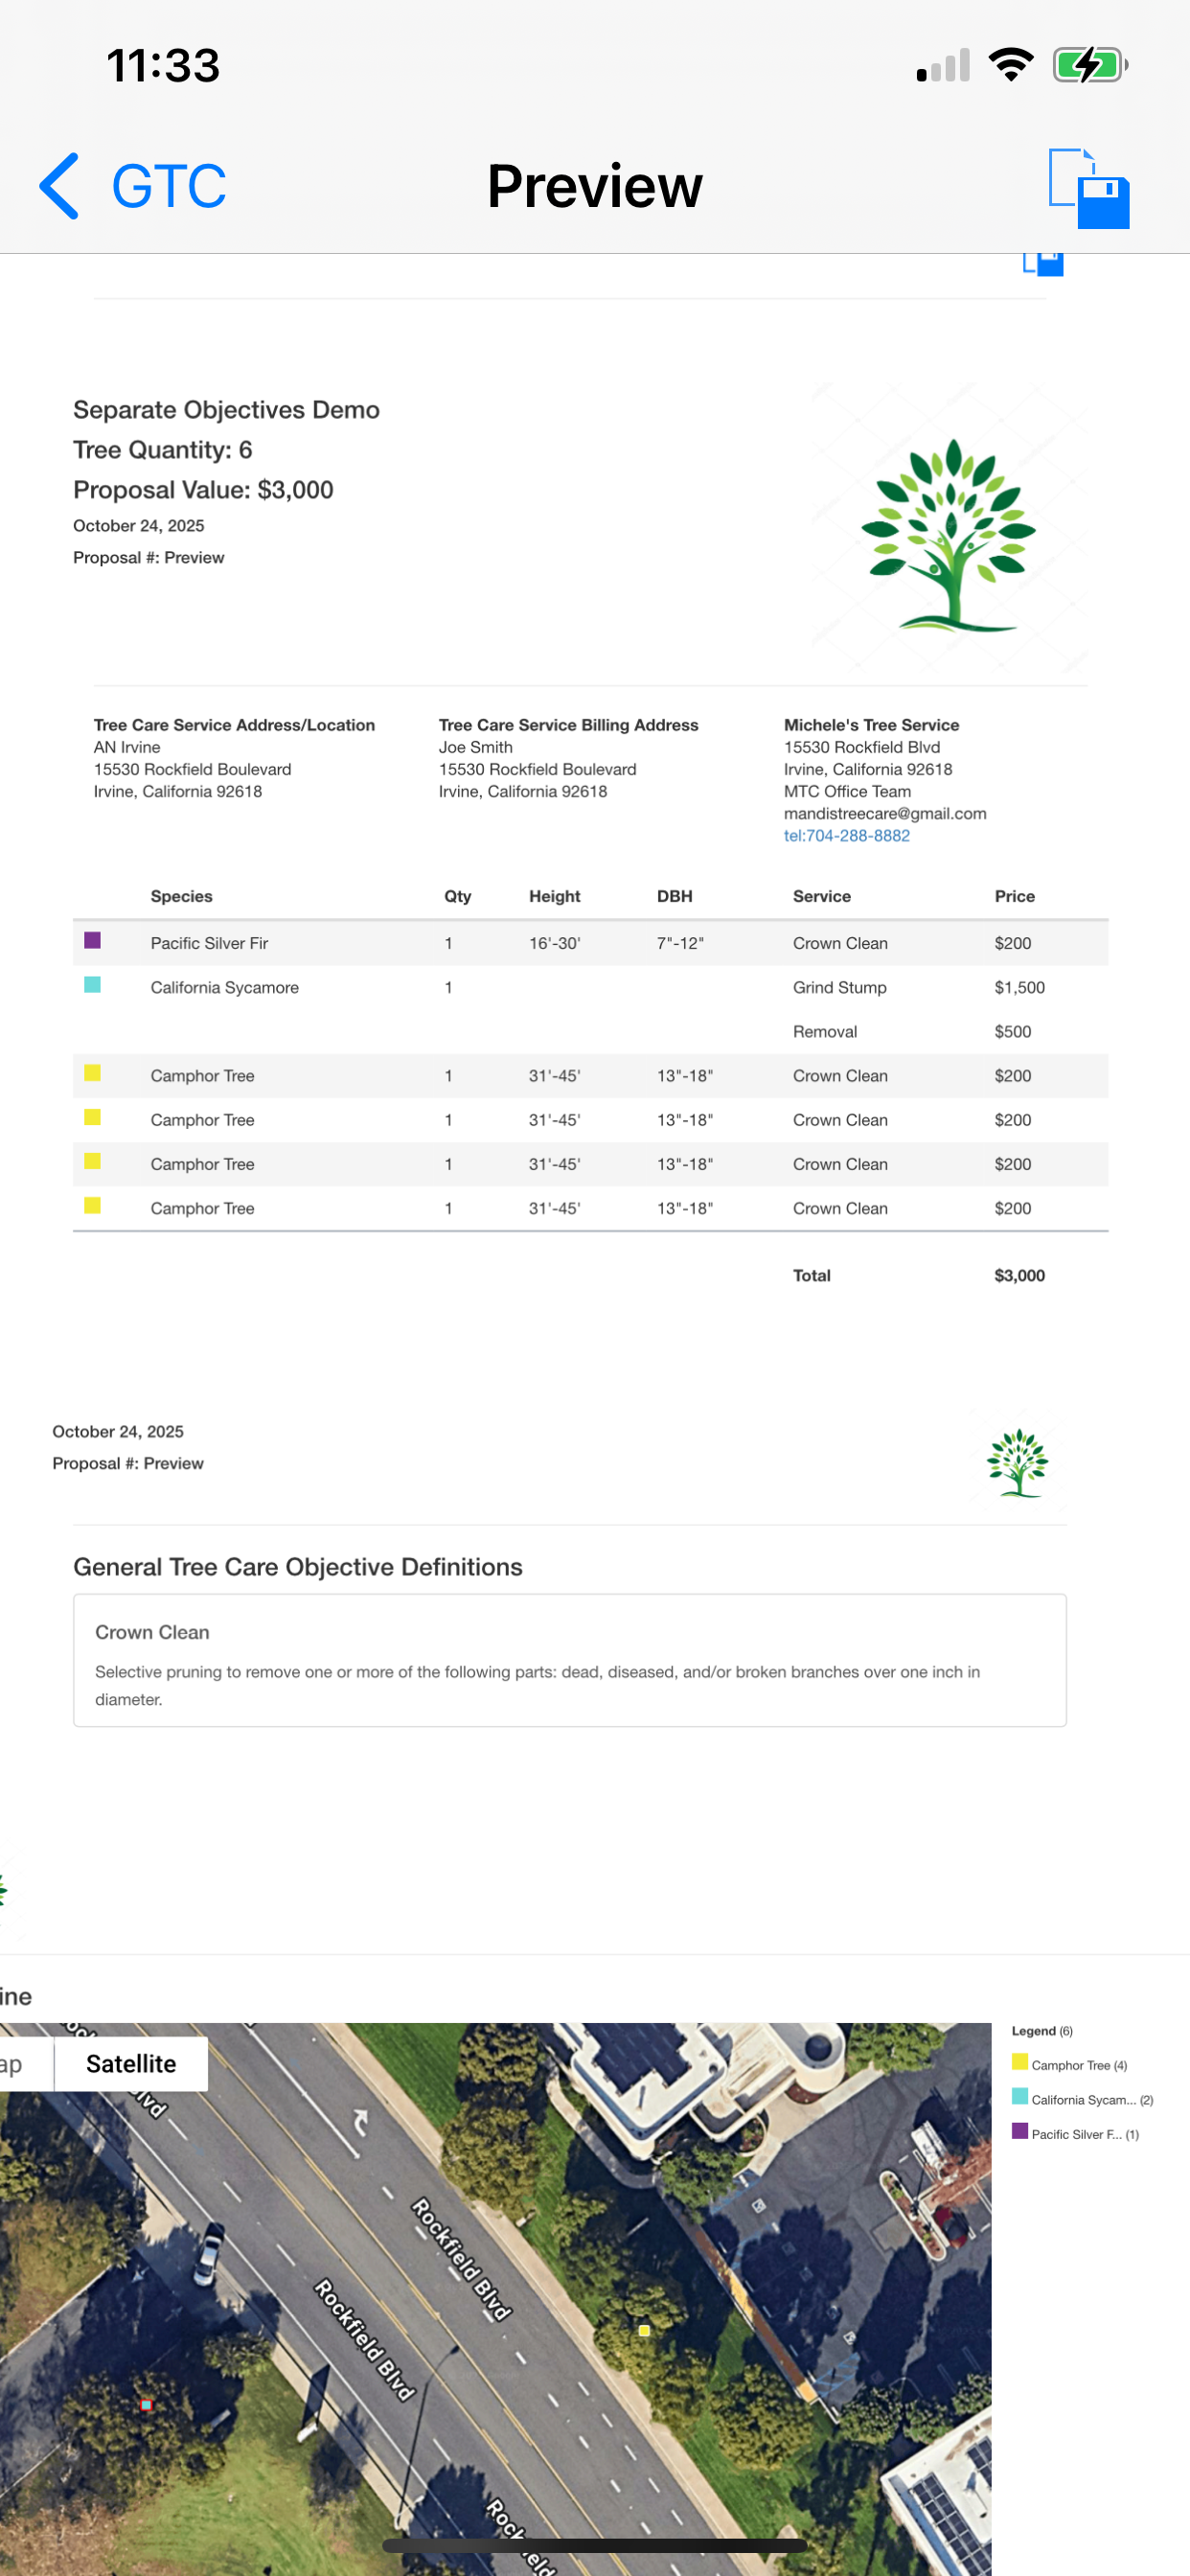Select purple Pacific Silver Fir legend swatch
Screen dimensions: 1190x2576
[1019, 2130]
